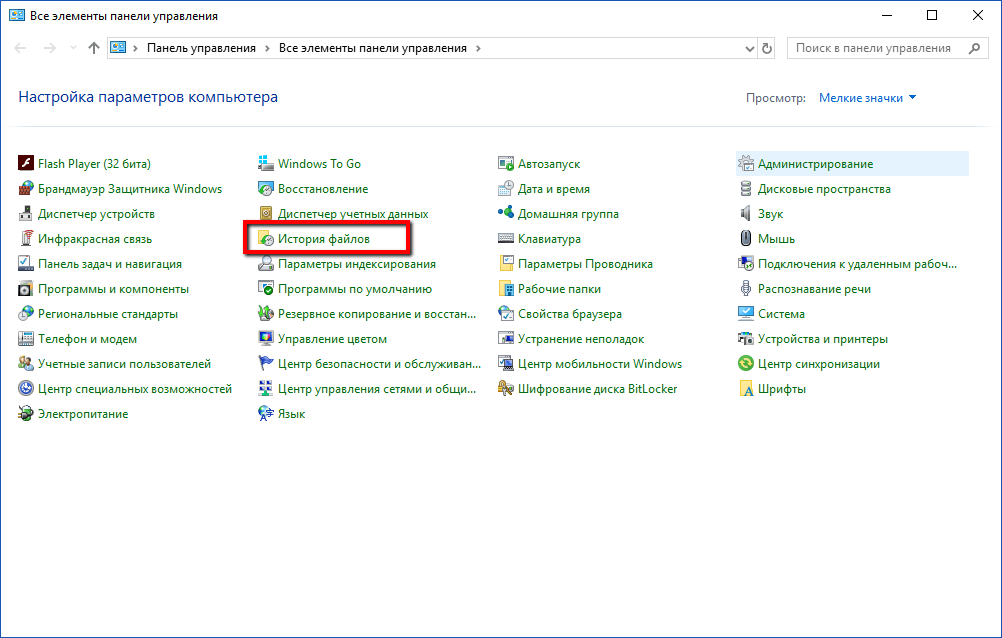Click the Управление цветом monitor icon
The image size is (1002, 638).
click(x=266, y=339)
